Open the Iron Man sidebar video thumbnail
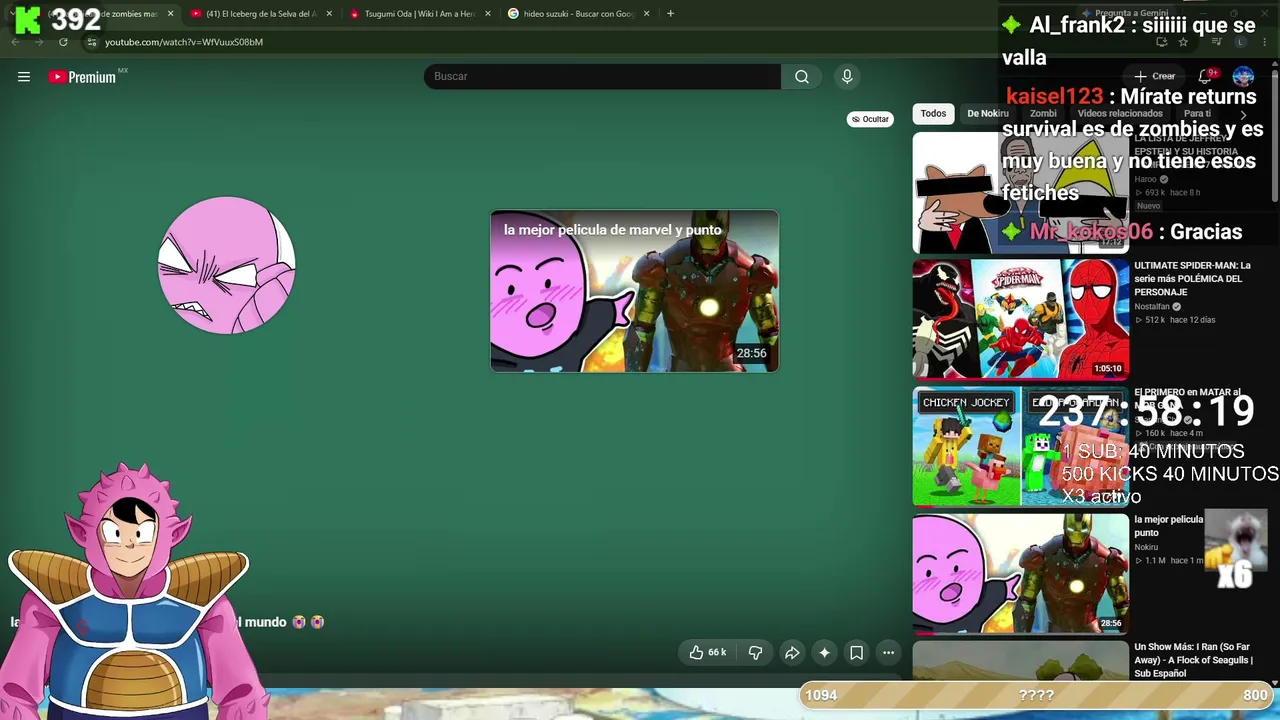 point(1021,574)
